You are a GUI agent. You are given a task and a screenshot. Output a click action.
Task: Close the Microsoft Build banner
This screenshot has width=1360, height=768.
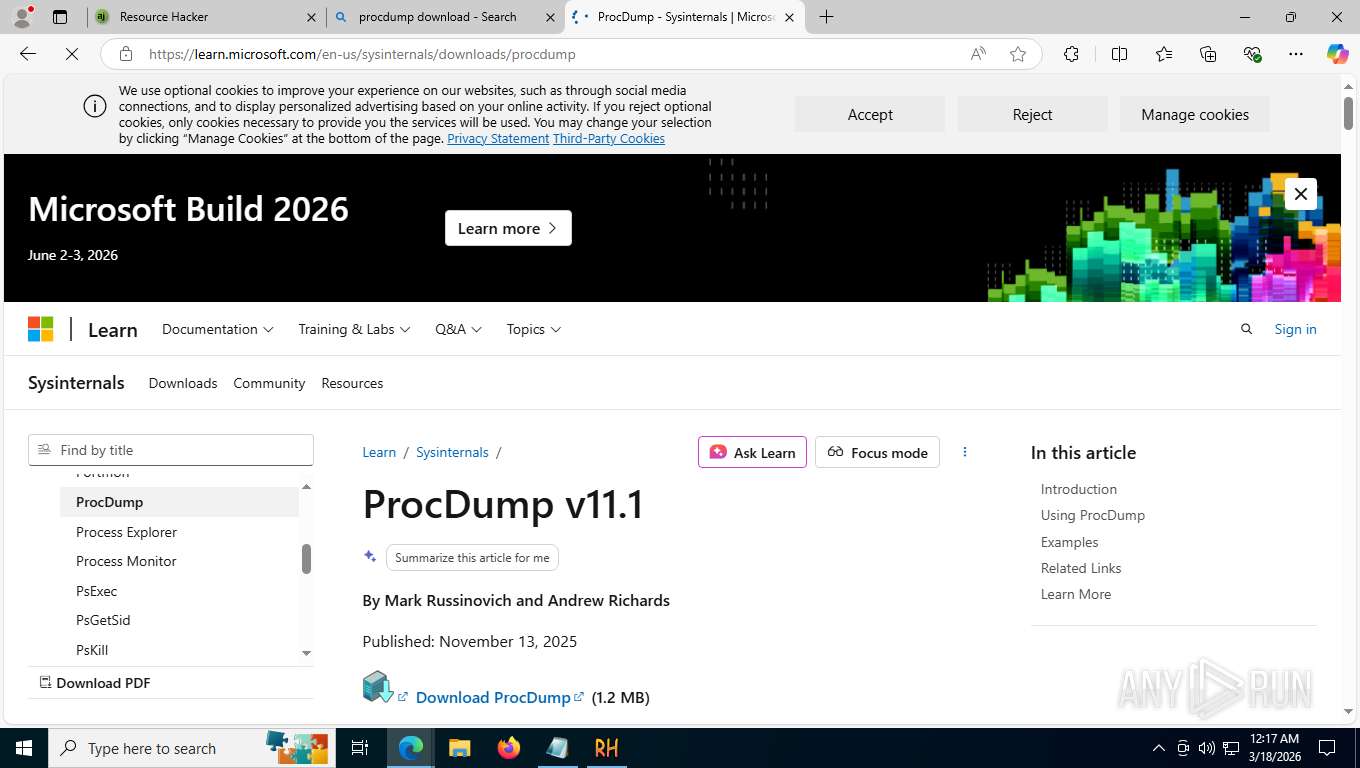(x=1300, y=194)
